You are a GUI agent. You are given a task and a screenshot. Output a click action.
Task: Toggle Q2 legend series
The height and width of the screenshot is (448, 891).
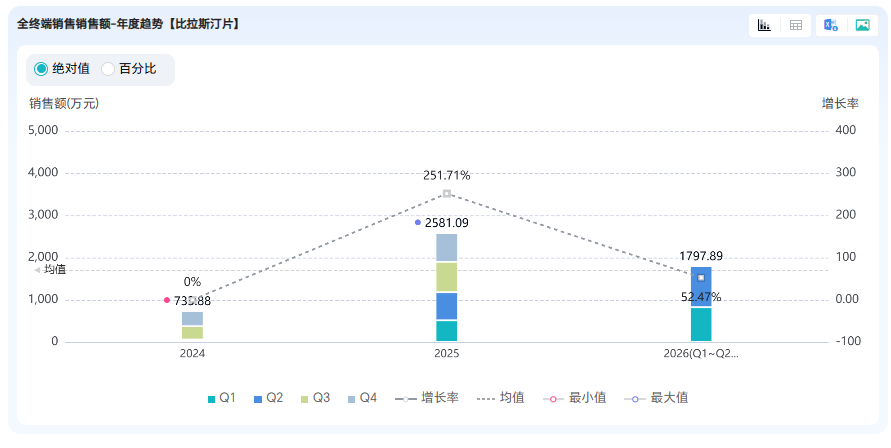(x=268, y=398)
